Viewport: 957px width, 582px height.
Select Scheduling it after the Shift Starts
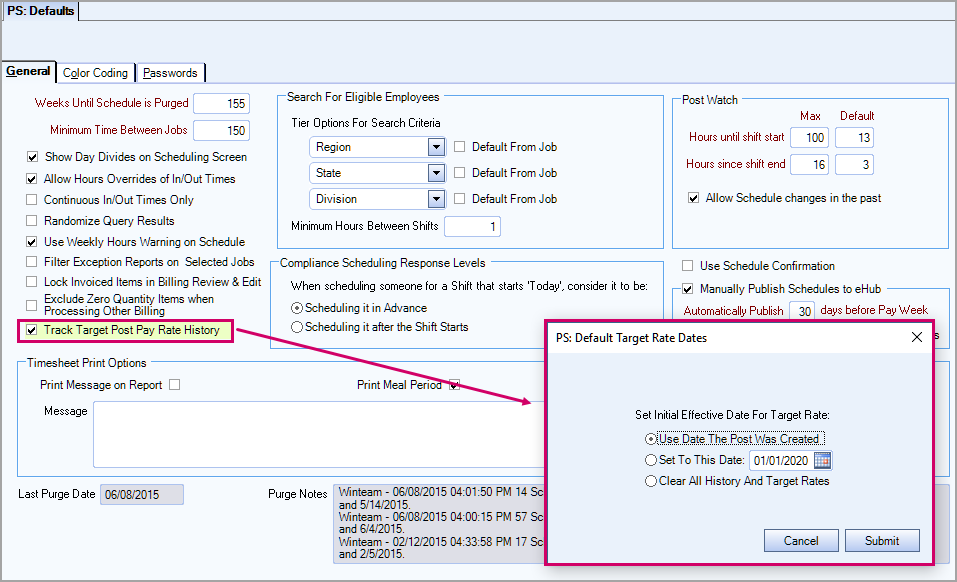296,327
